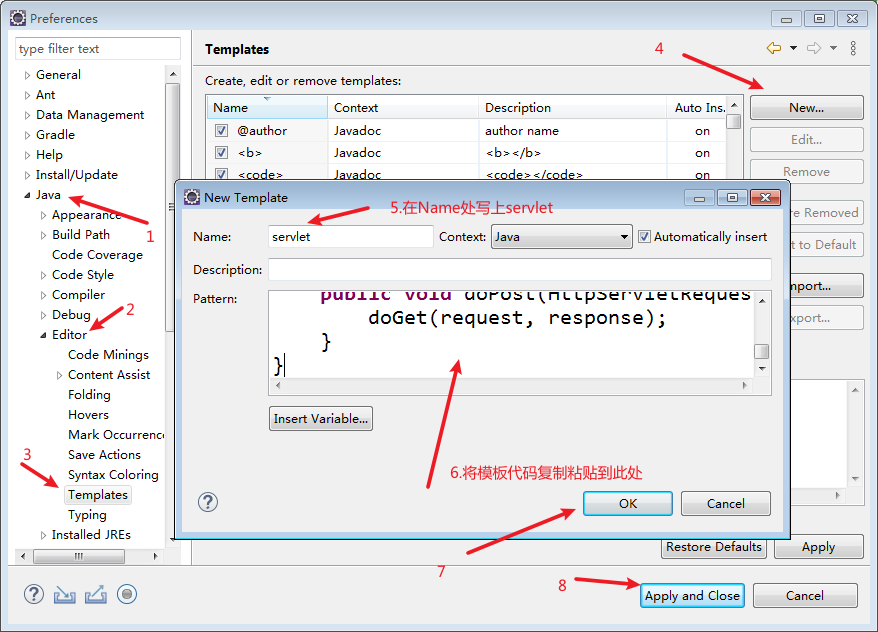Click Cancel in Preferences window
Screen dimensions: 878x632
pyautogui.click(x=805, y=596)
